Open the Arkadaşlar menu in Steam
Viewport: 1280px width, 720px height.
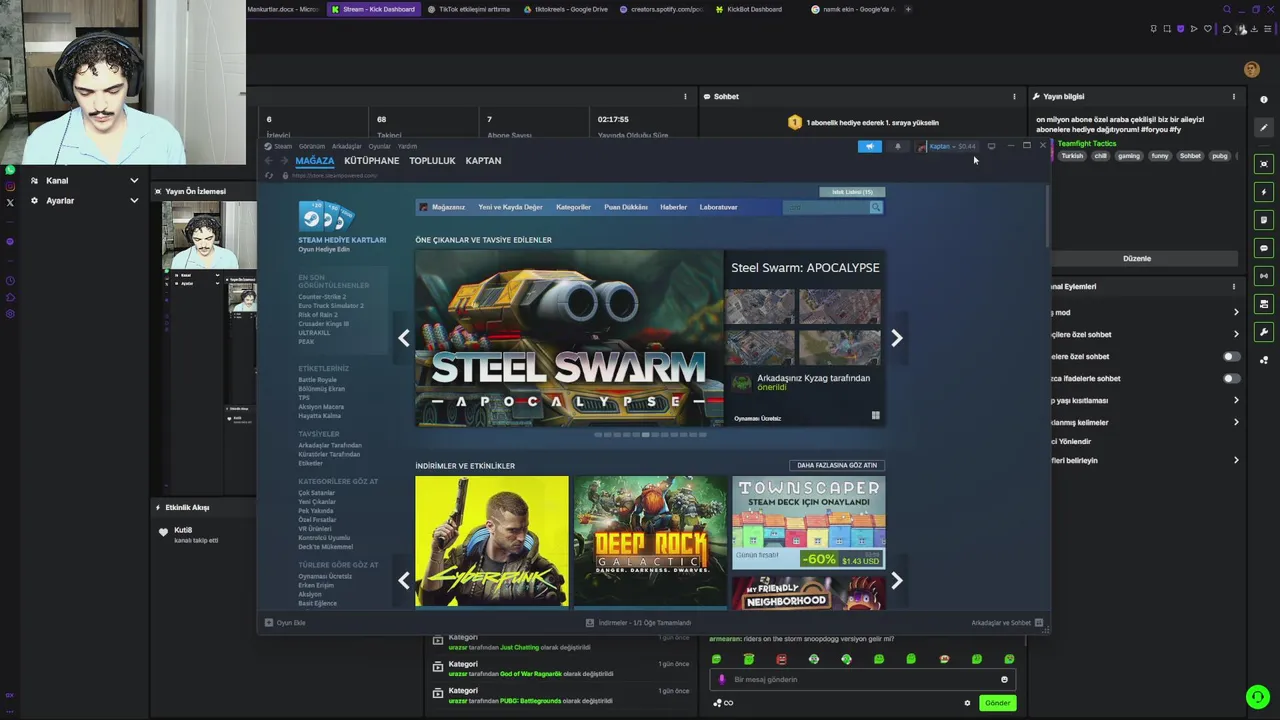tap(347, 146)
